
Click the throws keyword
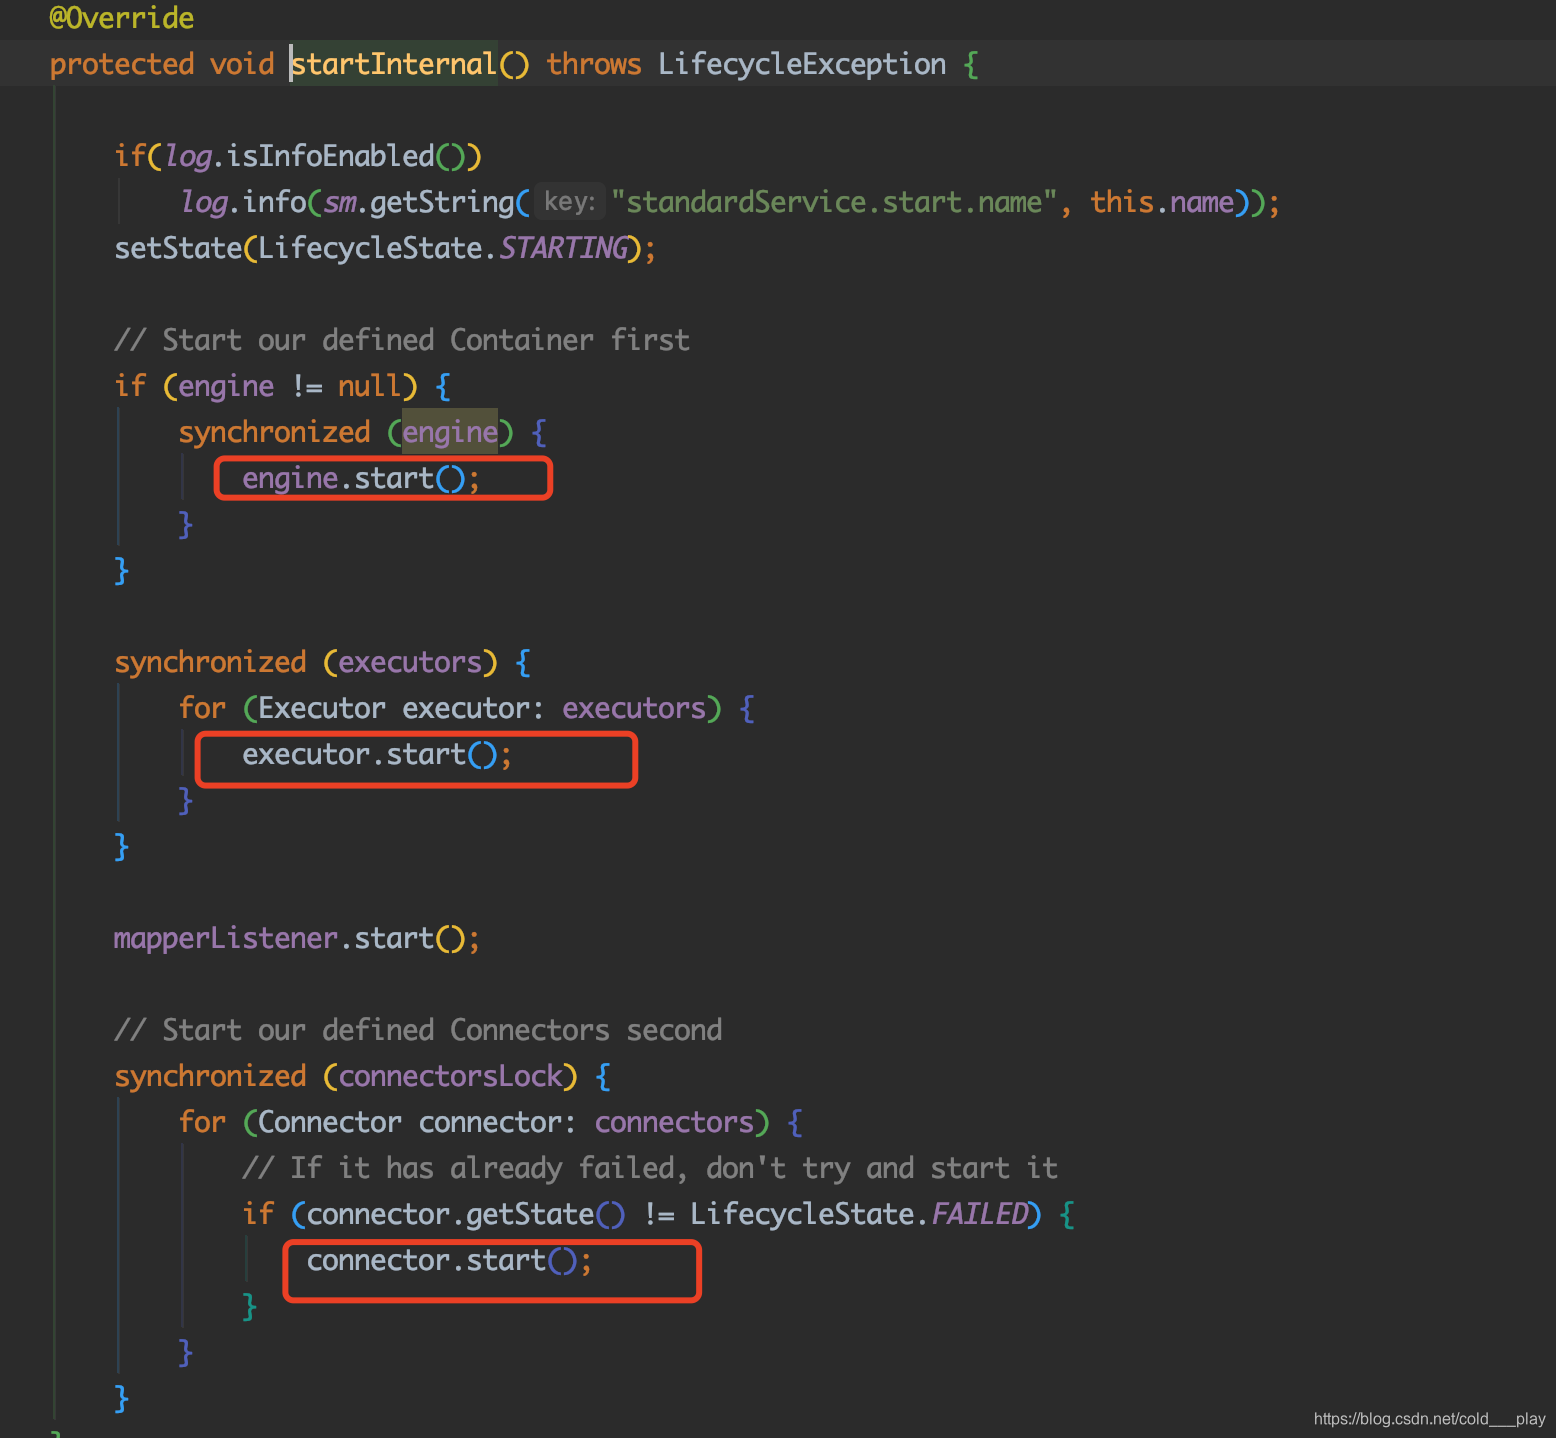(x=594, y=64)
